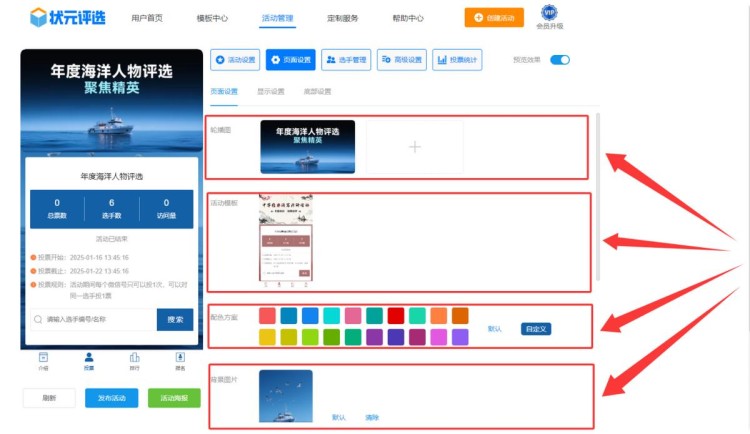Switch to the 底部设置 tab
This screenshot has width=750, height=434.
click(x=317, y=91)
